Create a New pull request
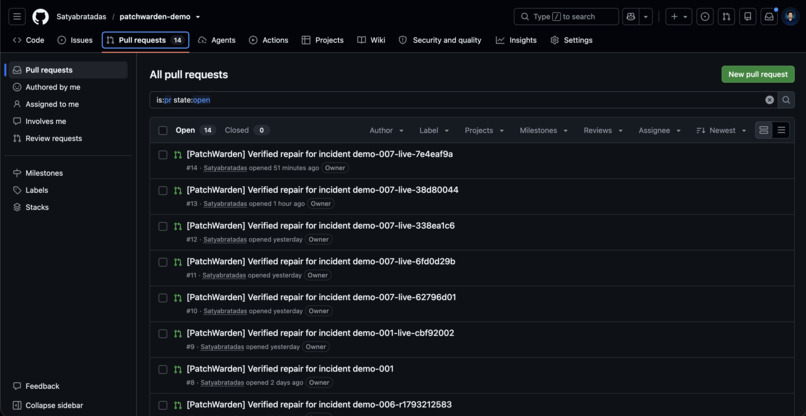The image size is (806, 416). 758,75
